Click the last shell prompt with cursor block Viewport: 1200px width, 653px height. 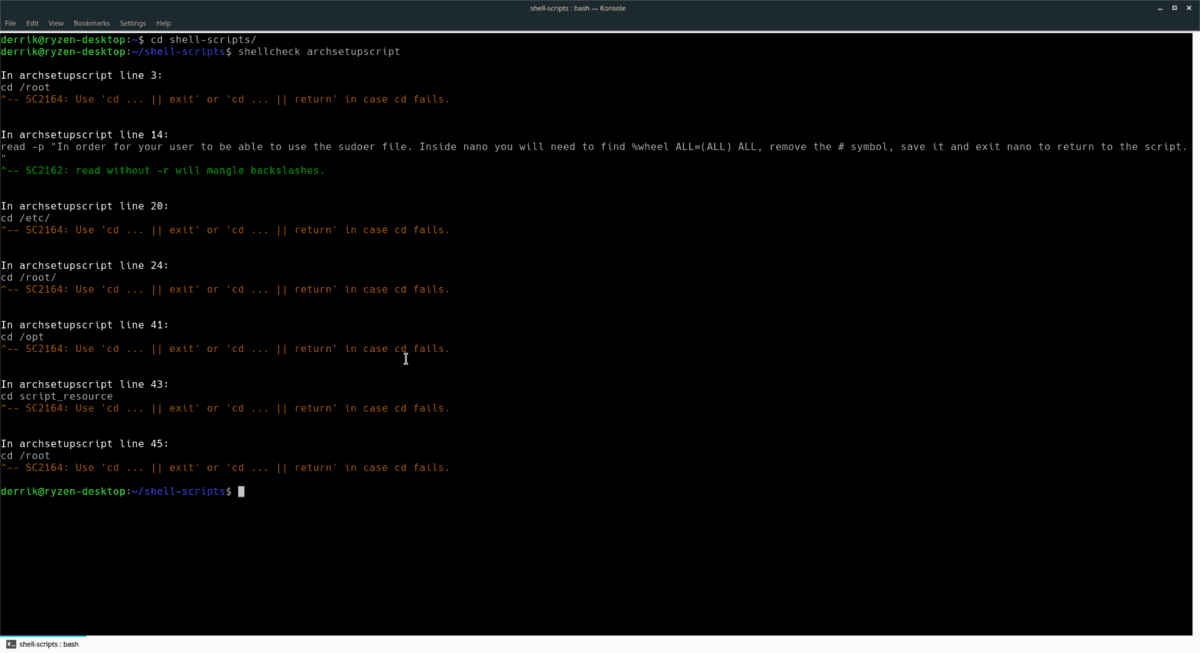pyautogui.click(x=122, y=491)
